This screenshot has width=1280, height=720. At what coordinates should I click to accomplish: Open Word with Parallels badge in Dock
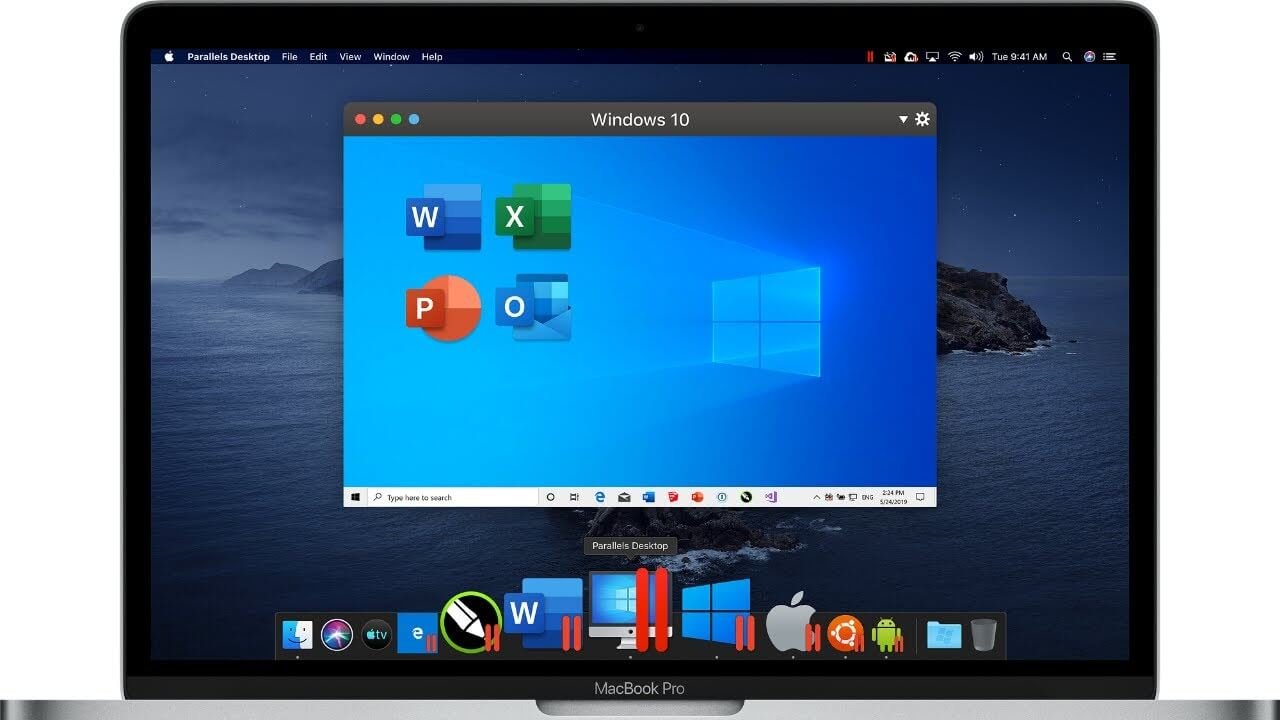[544, 614]
